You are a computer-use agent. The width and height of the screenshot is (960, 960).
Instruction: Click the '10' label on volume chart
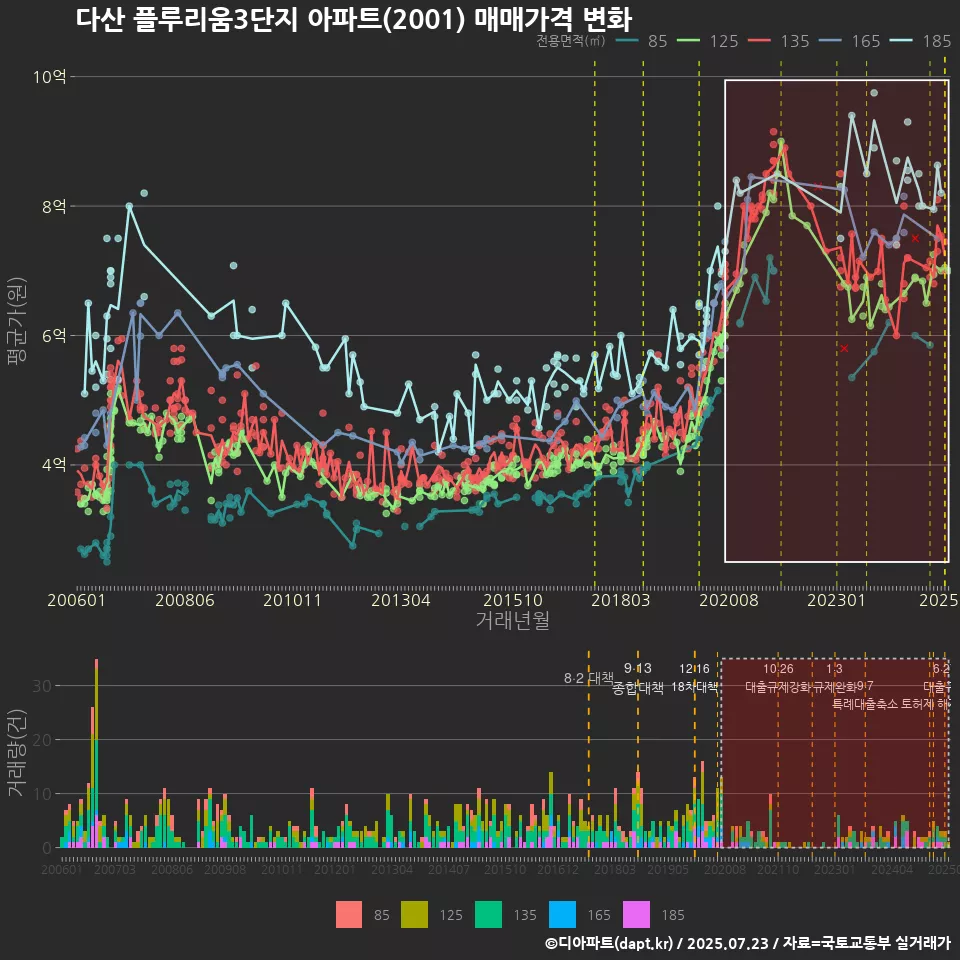(x=42, y=794)
